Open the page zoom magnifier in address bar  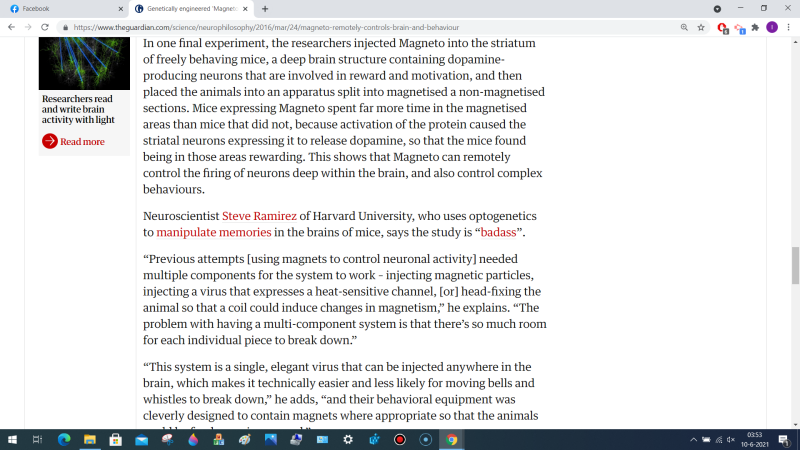[684, 28]
